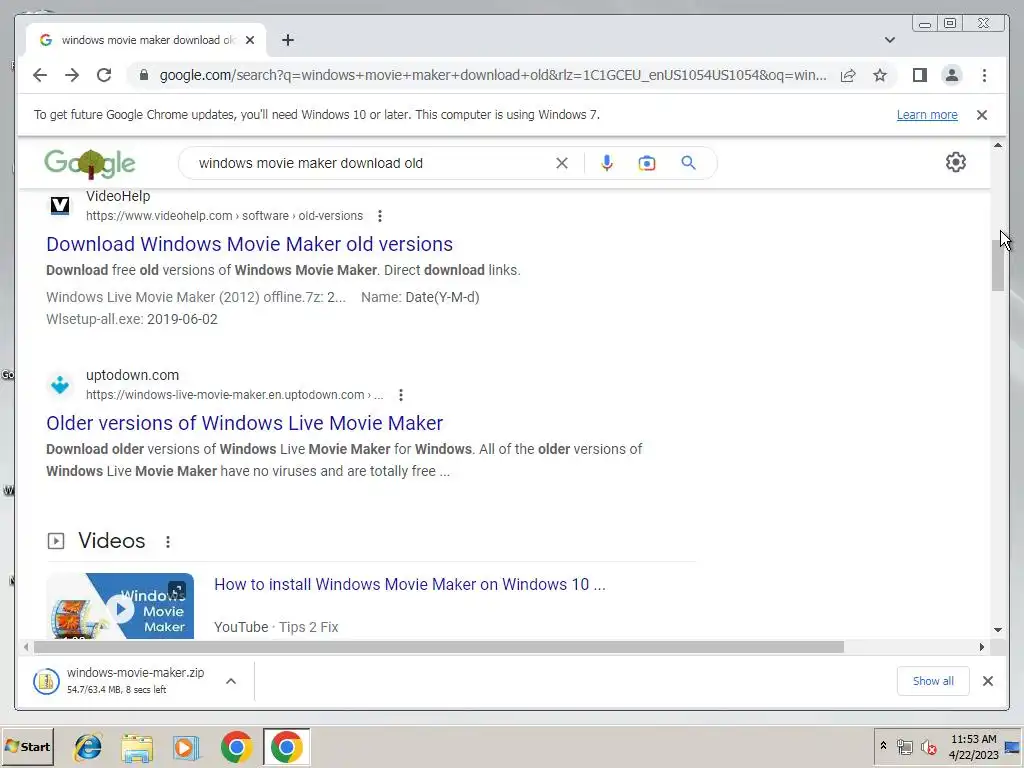The image size is (1024, 768).
Task: Show hidden system tray icons
Action: point(883,746)
